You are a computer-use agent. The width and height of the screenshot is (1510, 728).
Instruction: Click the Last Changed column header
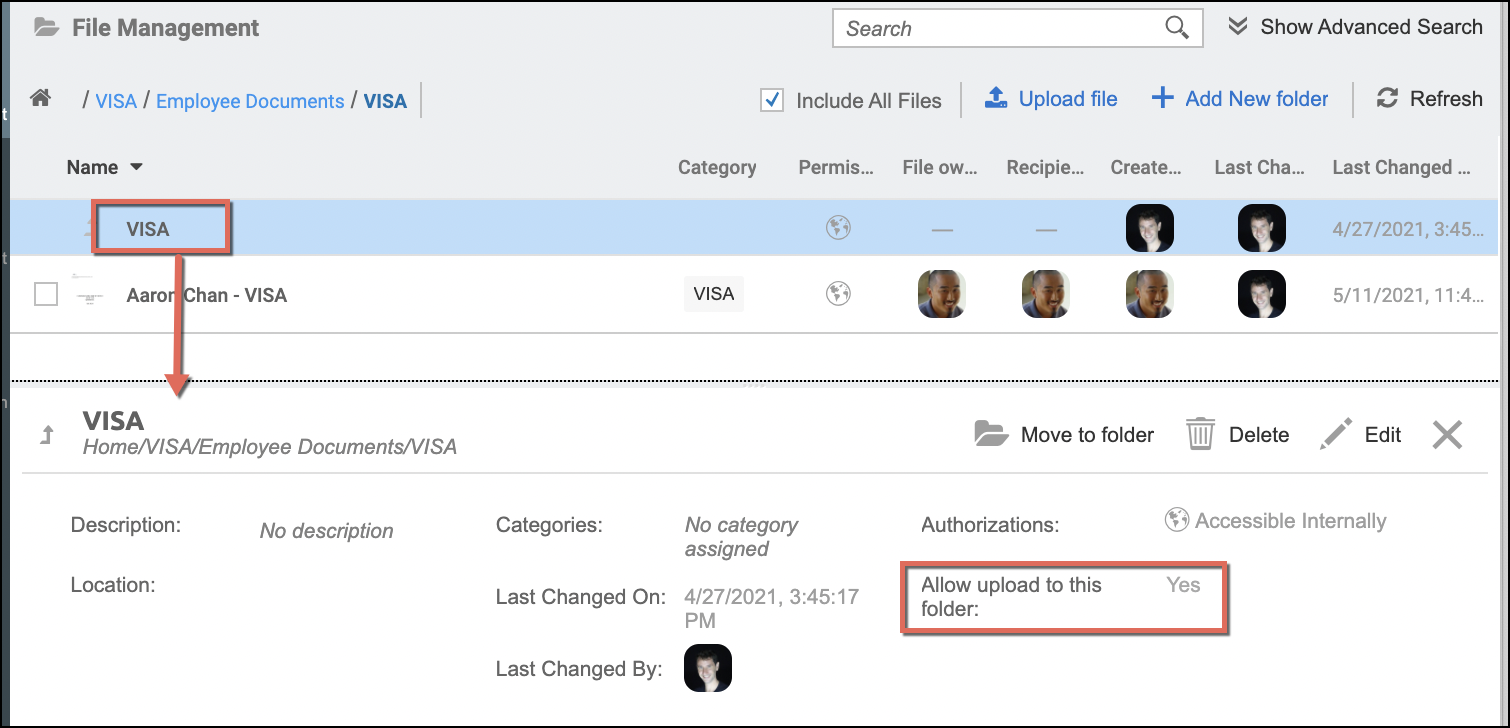coord(1258,167)
